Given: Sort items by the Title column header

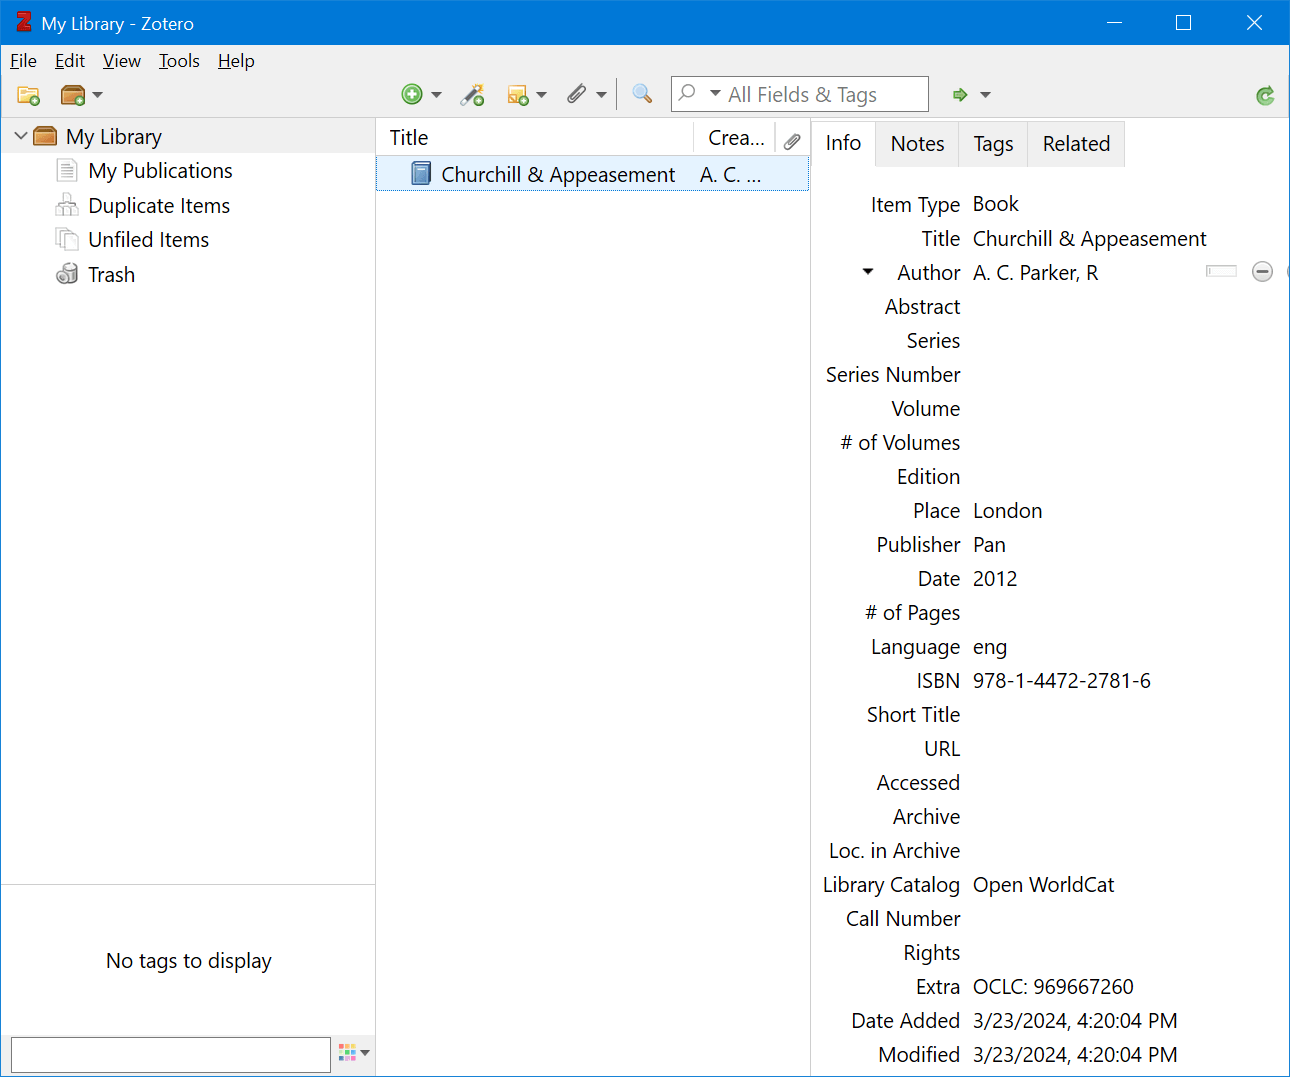Looking at the screenshot, I should click(410, 138).
